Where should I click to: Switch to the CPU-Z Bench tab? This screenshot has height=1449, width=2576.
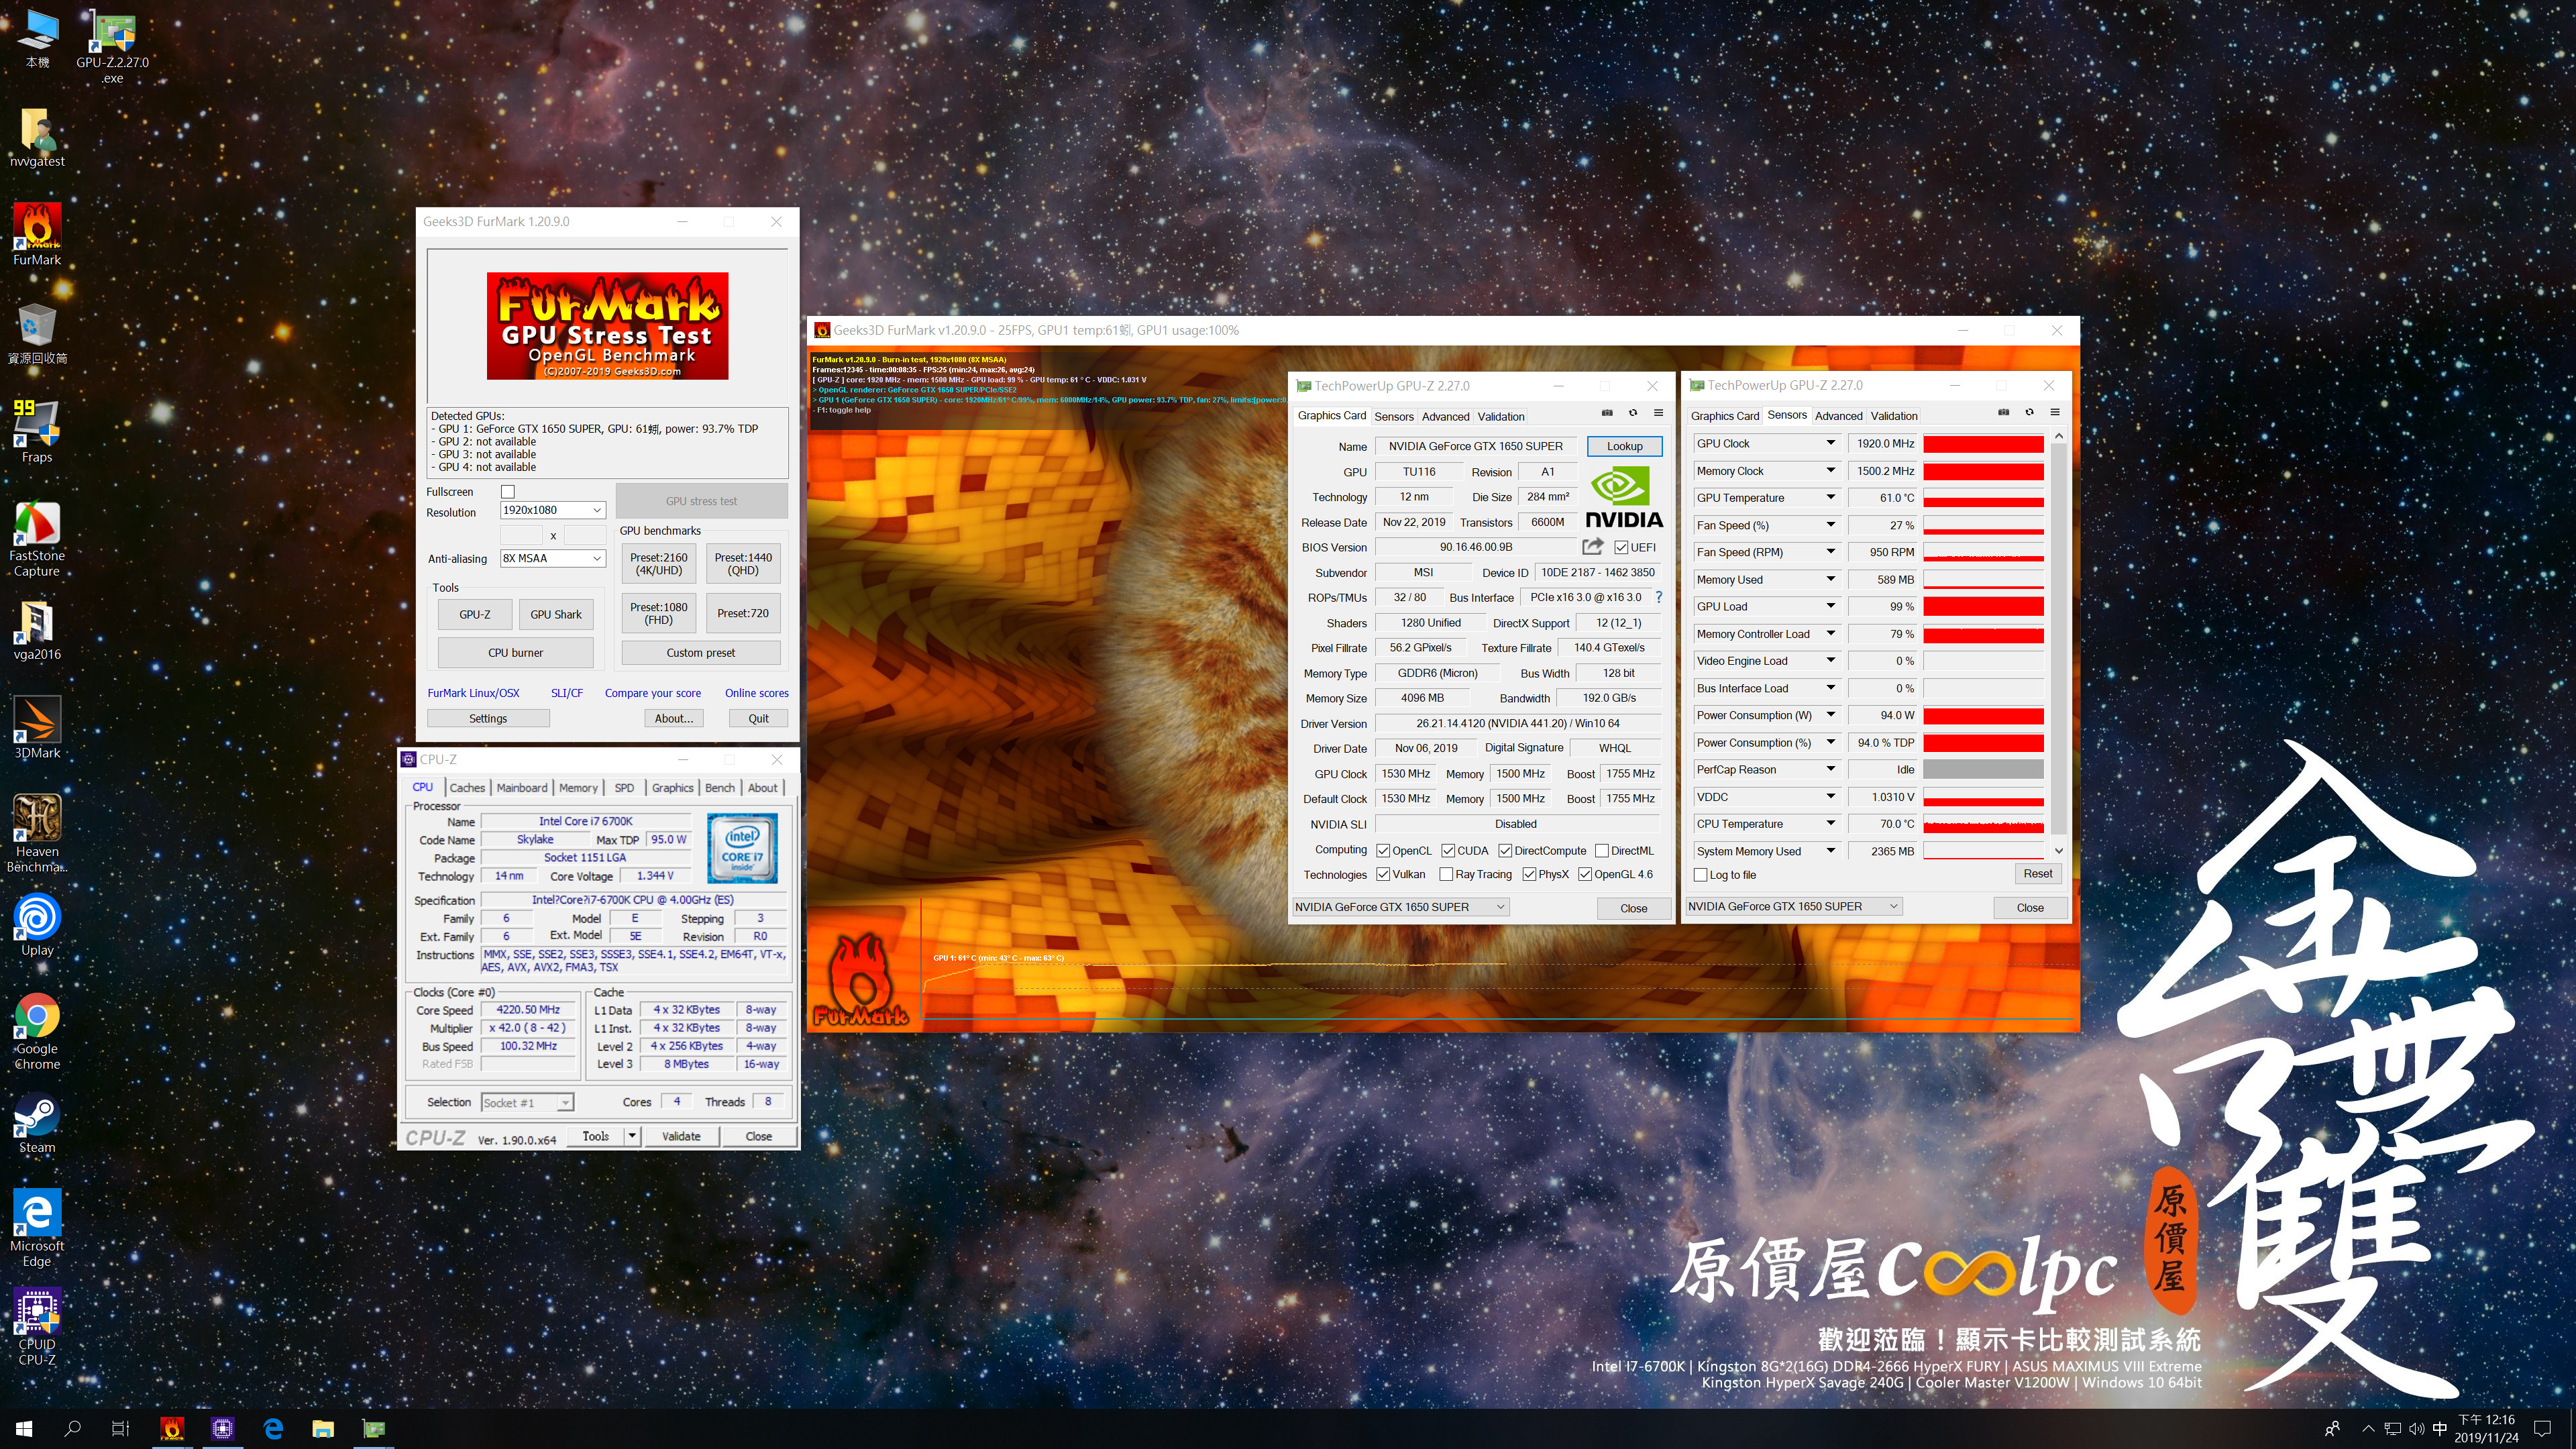720,788
